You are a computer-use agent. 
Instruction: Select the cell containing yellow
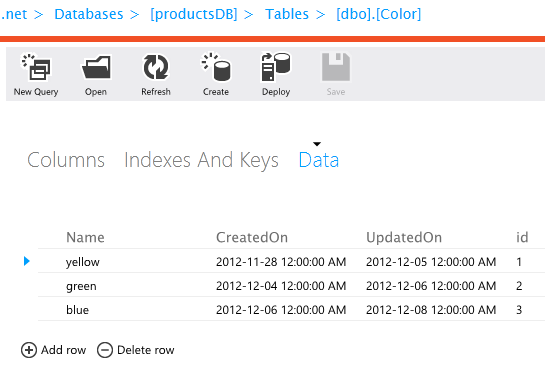coord(83,262)
